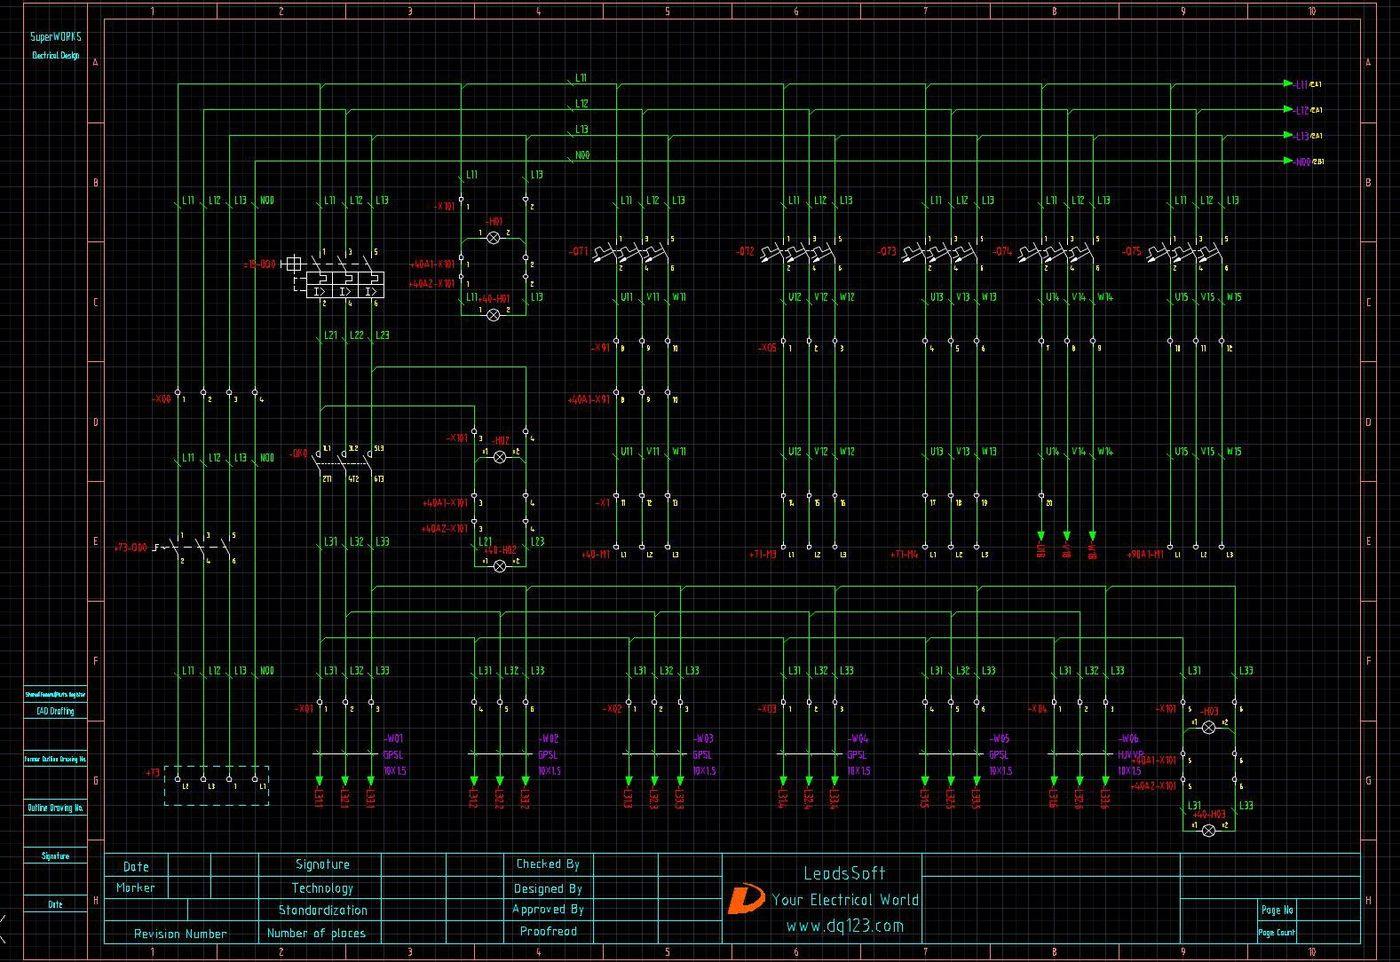Click the +73 dashed terminal box

(x=217, y=785)
